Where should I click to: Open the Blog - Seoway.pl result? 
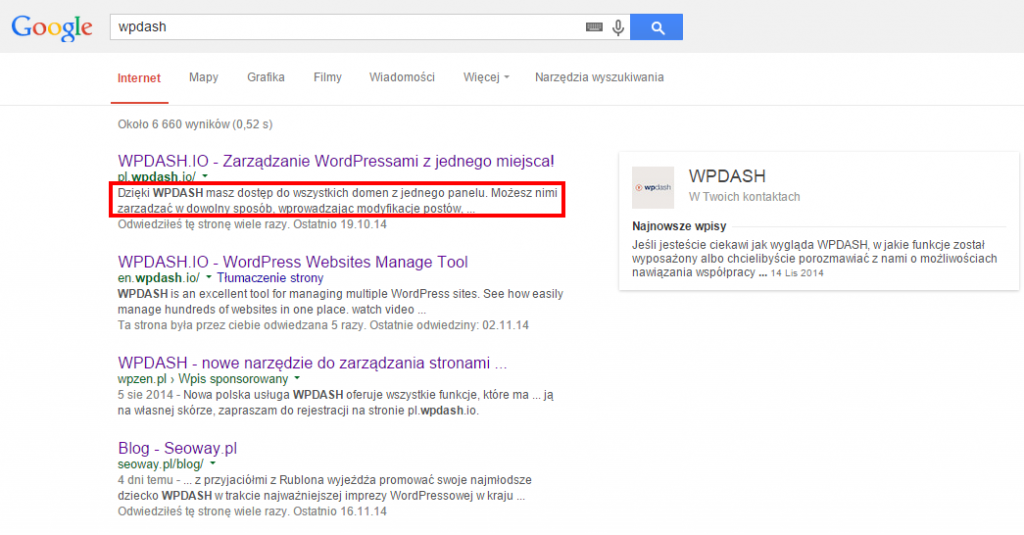[177, 448]
